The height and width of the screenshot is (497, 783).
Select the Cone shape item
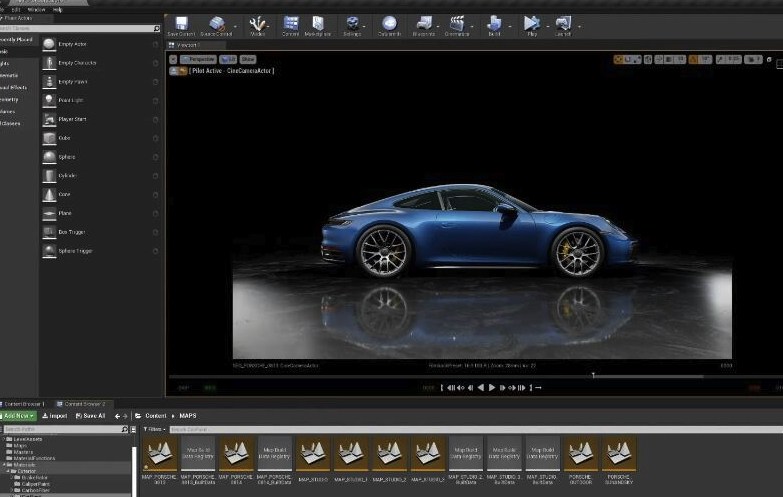[100, 194]
